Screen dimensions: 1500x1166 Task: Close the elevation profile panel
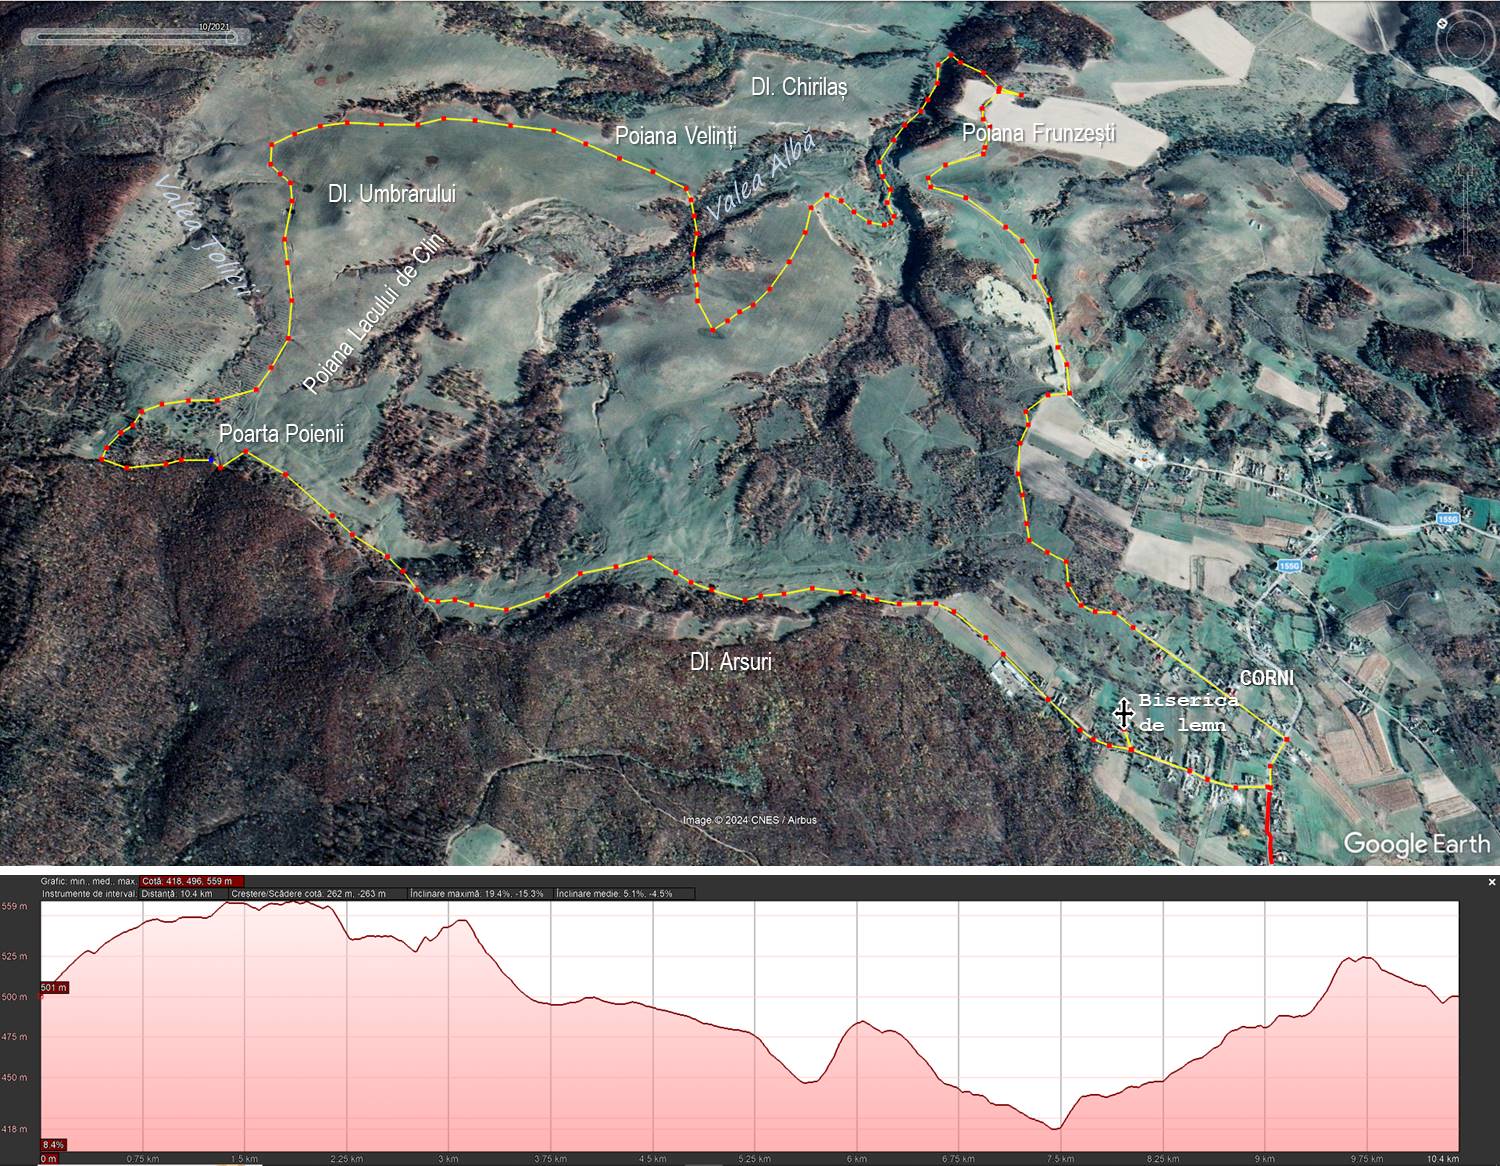tap(1492, 882)
